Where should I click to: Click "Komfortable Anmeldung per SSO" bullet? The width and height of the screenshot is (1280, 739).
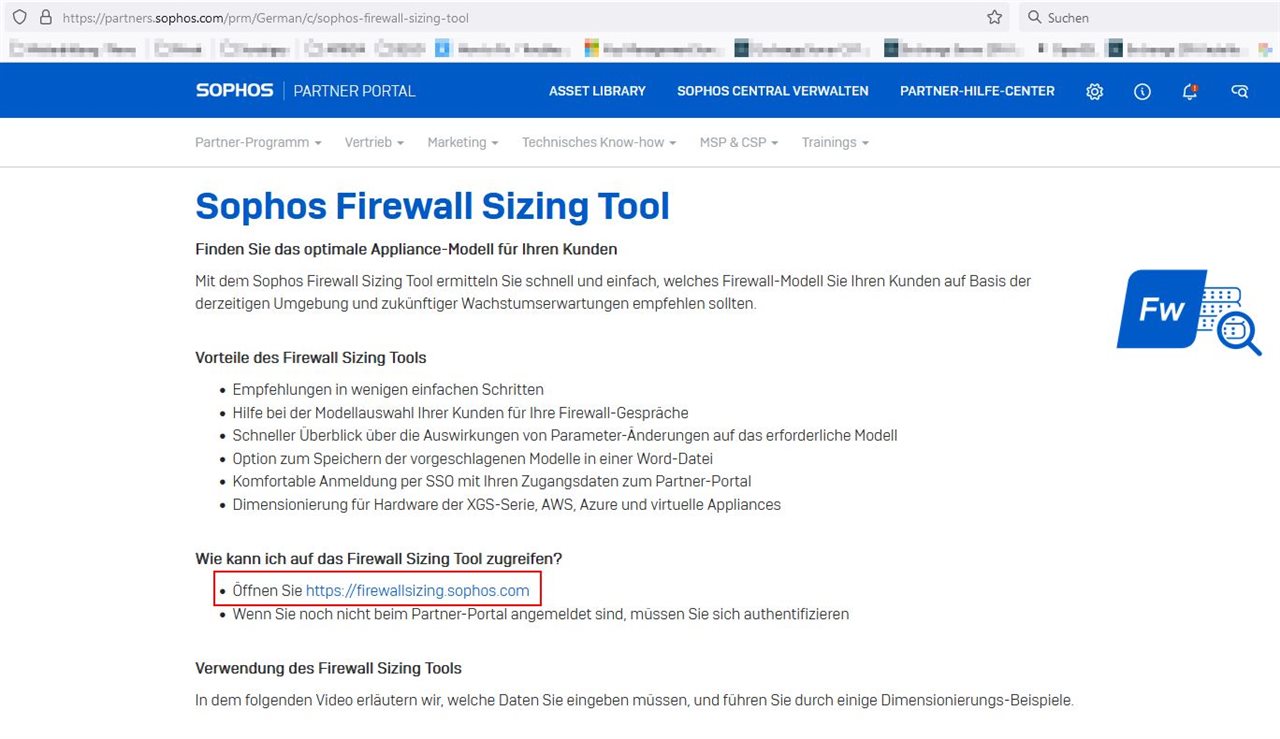(491, 481)
